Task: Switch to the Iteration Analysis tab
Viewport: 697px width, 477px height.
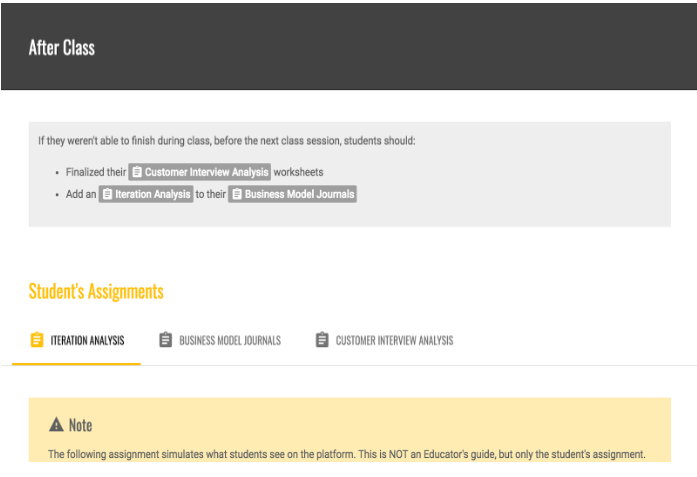Action: point(86,340)
